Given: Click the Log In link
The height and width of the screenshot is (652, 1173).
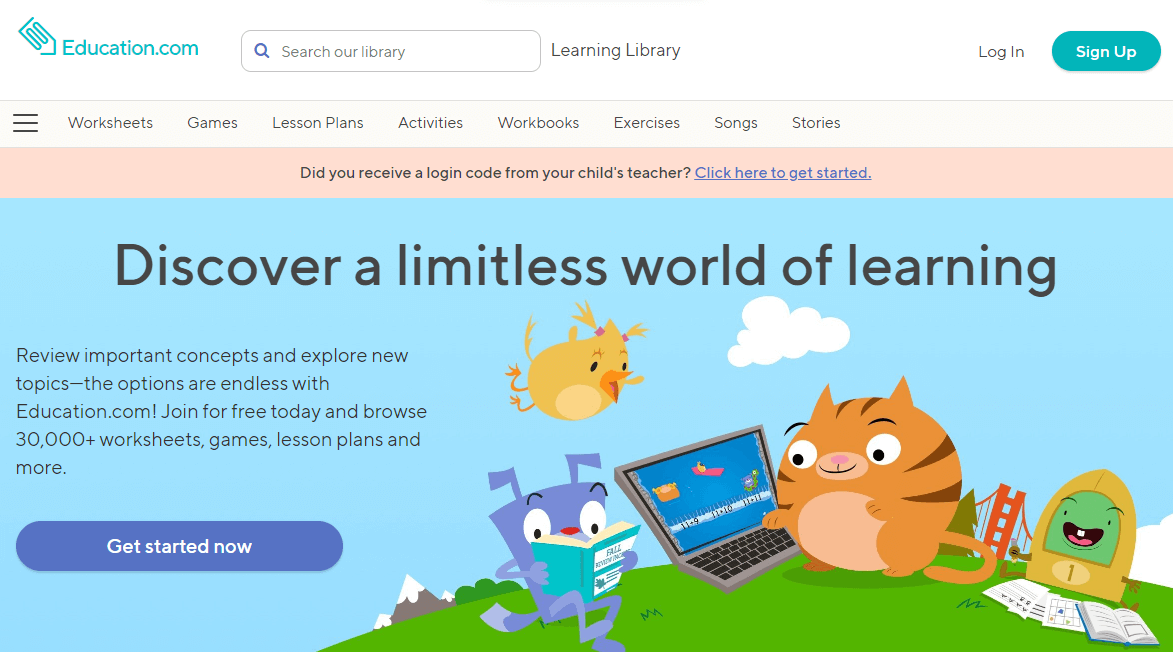Looking at the screenshot, I should [1001, 51].
